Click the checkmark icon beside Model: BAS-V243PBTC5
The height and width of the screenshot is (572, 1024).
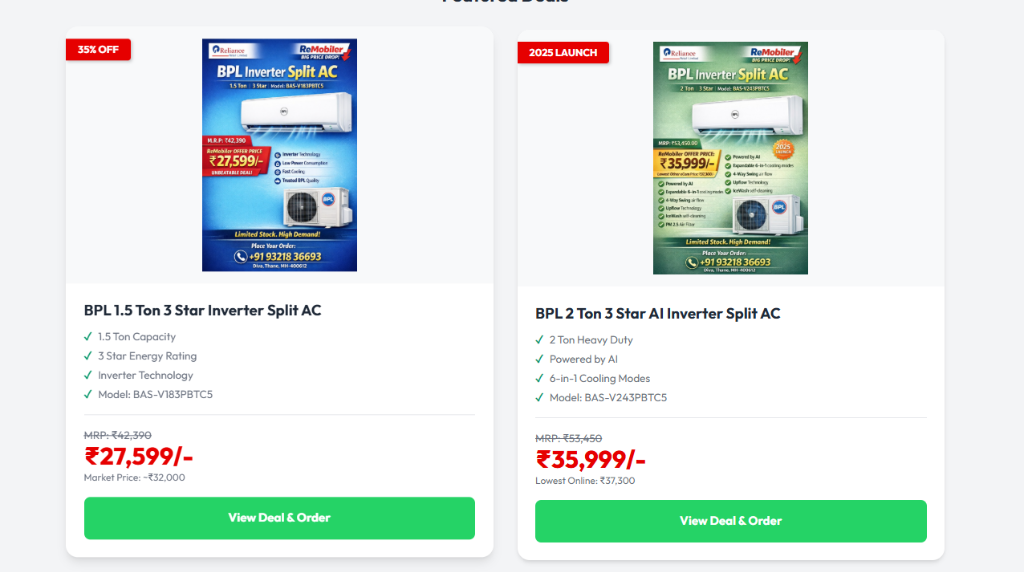539,397
